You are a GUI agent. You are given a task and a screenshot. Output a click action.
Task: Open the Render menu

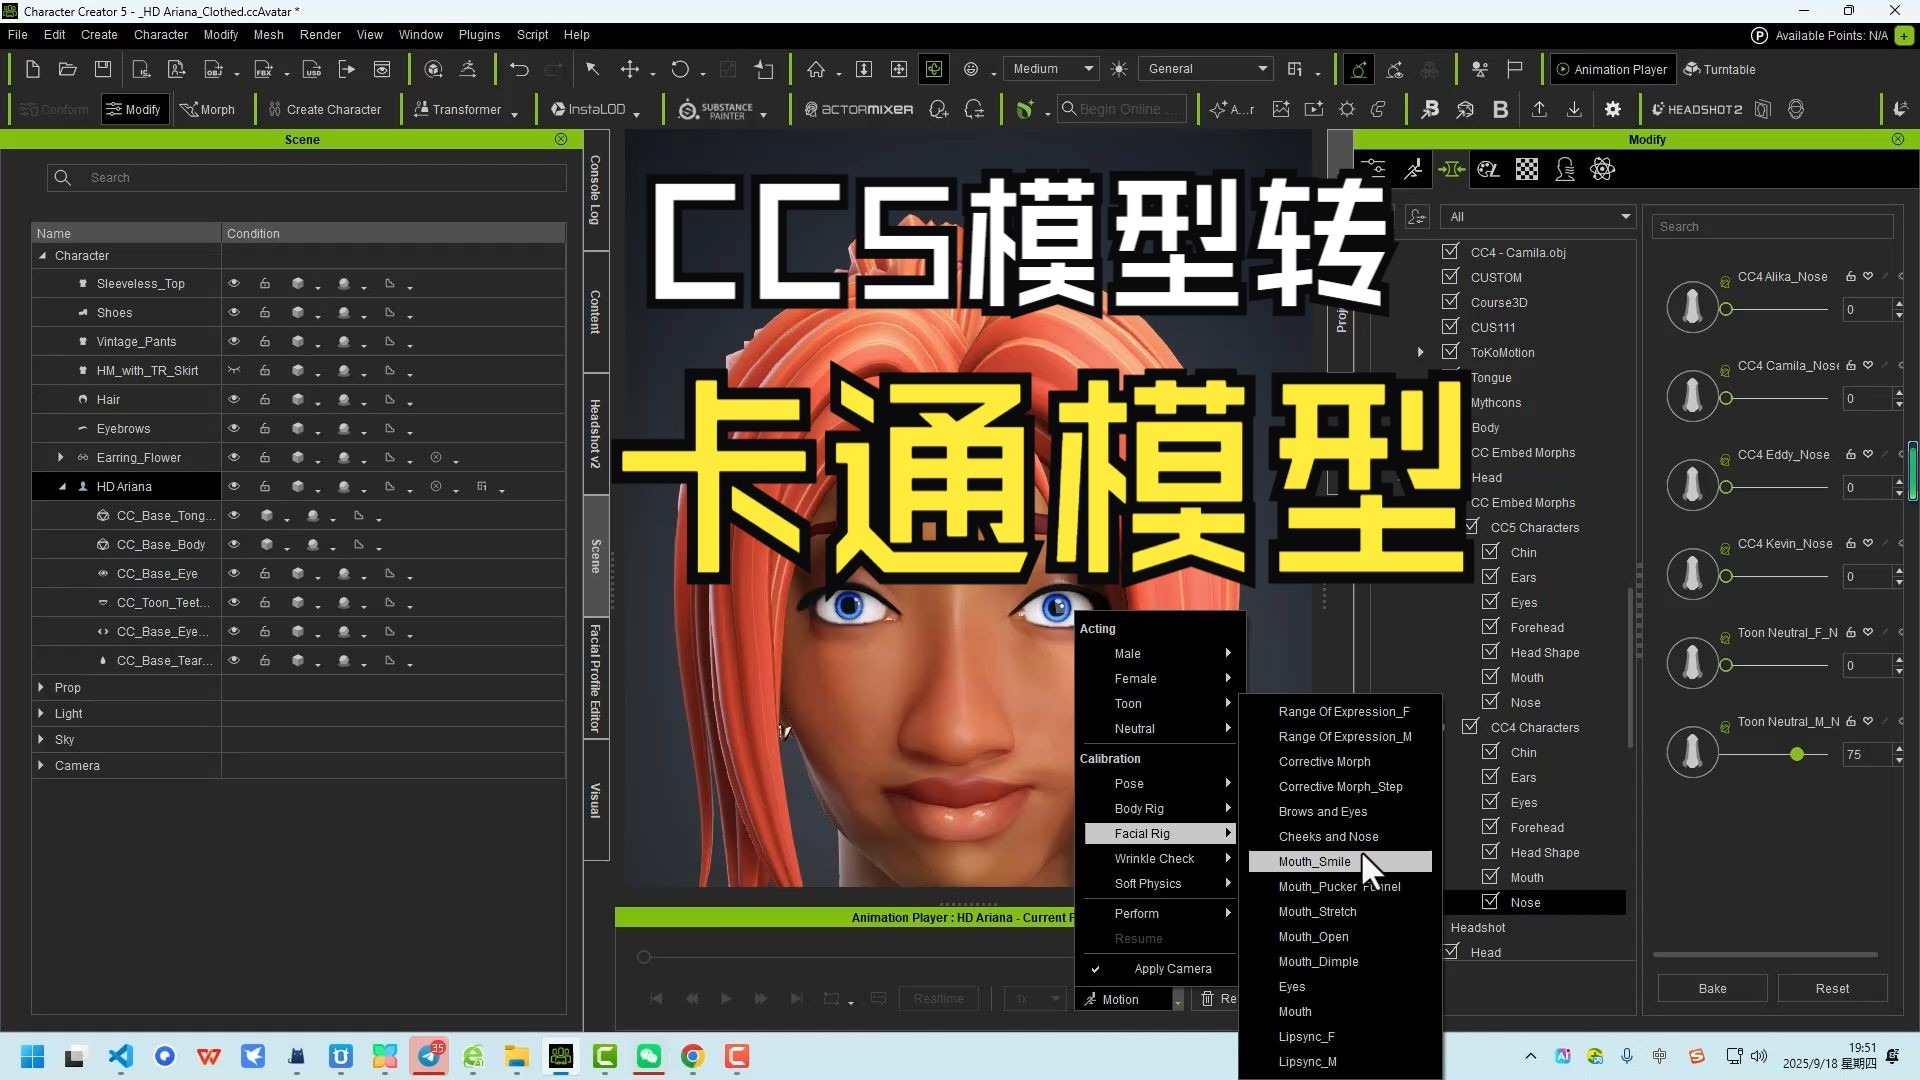(320, 34)
